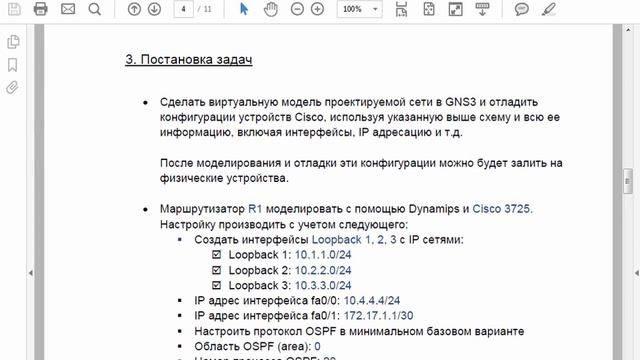Print the document using printer icon
The image size is (640, 360).
click(40, 9)
